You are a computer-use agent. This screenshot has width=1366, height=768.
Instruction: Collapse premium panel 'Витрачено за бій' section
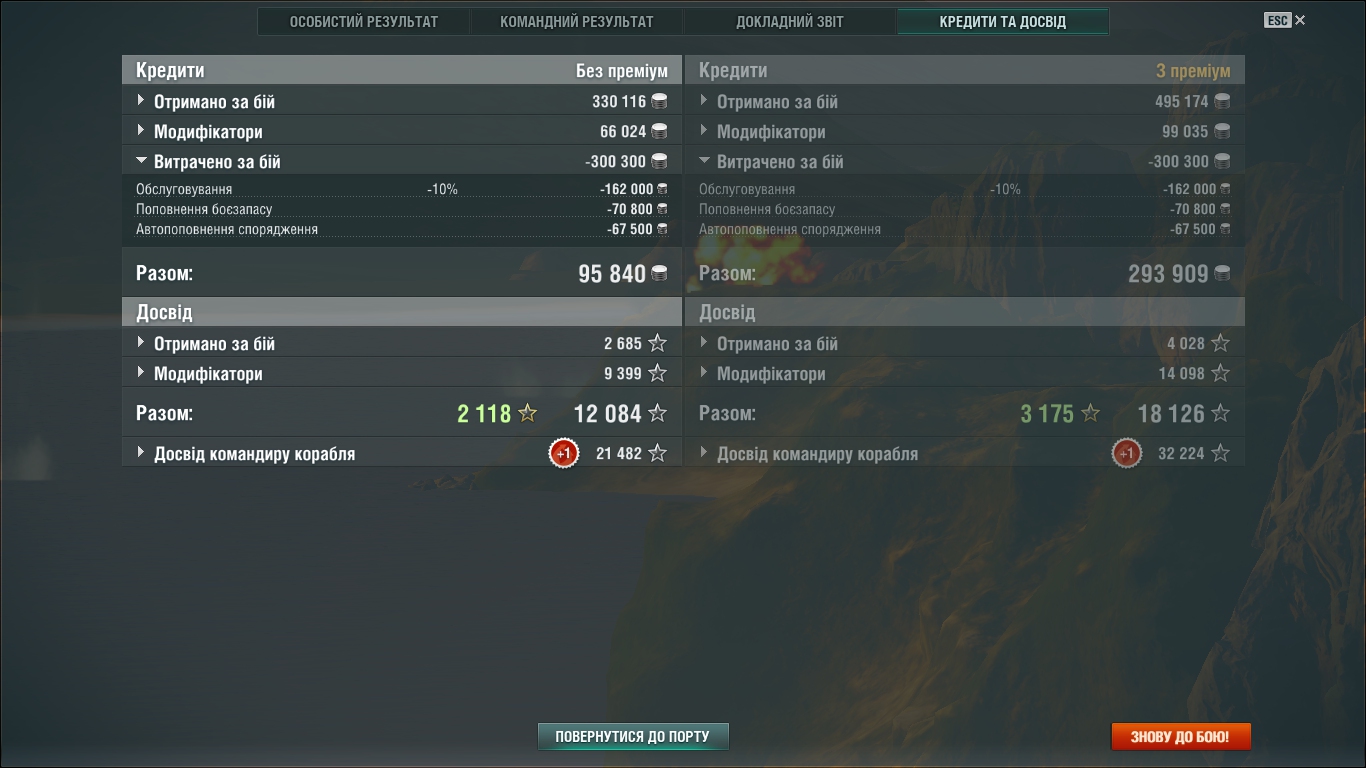965,161
